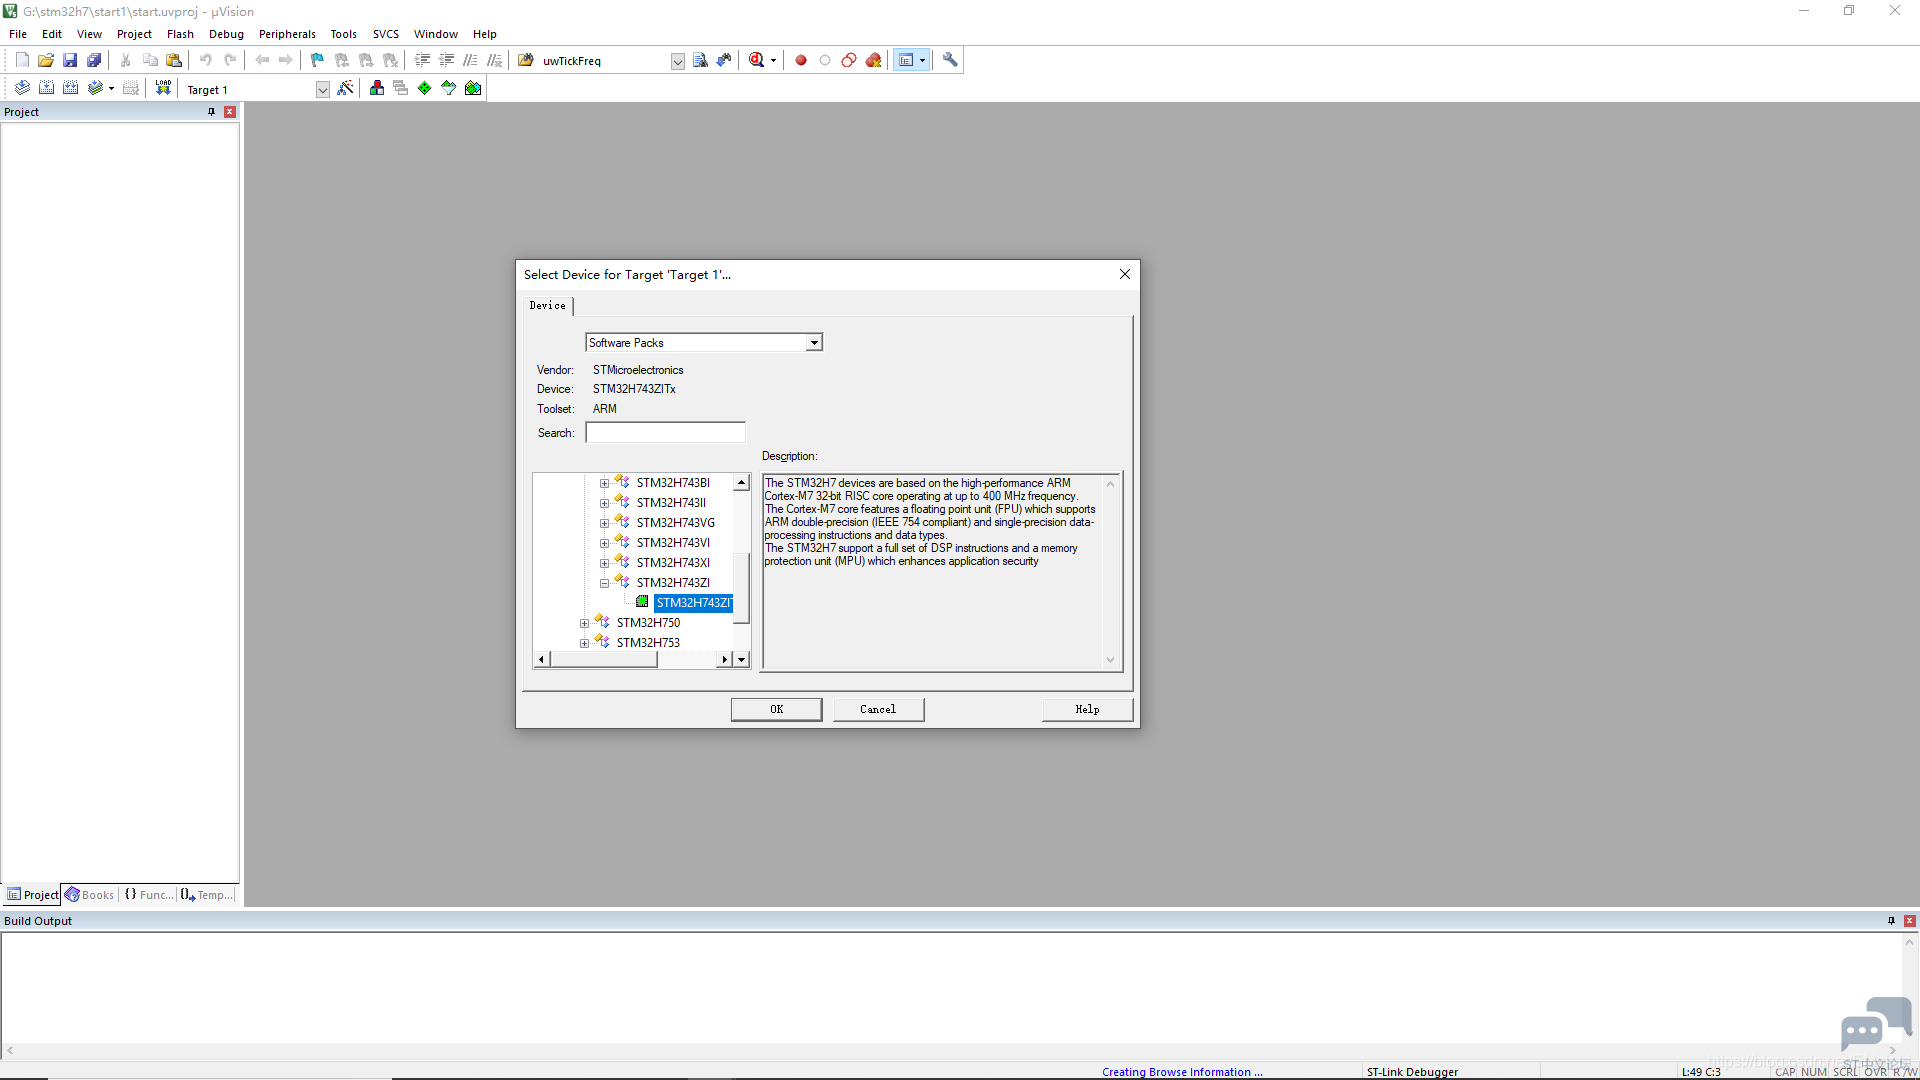Open the Debug menu
Image resolution: width=1920 pixels, height=1080 pixels.
[x=226, y=34]
